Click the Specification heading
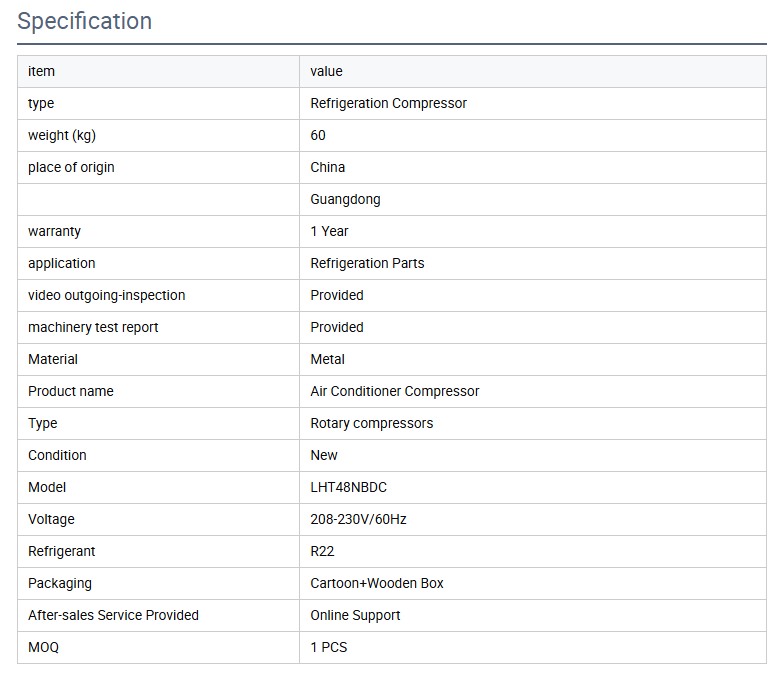783x676 pixels. click(85, 21)
